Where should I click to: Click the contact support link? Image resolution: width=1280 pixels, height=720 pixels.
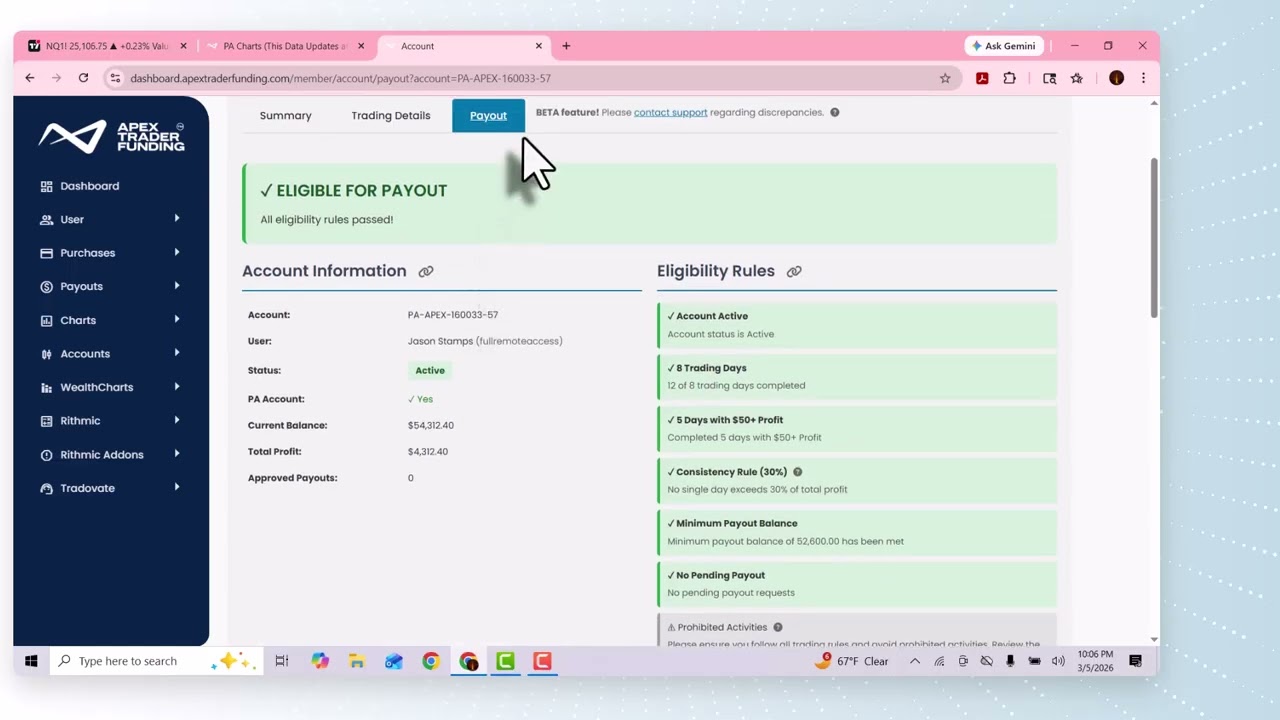coord(670,112)
